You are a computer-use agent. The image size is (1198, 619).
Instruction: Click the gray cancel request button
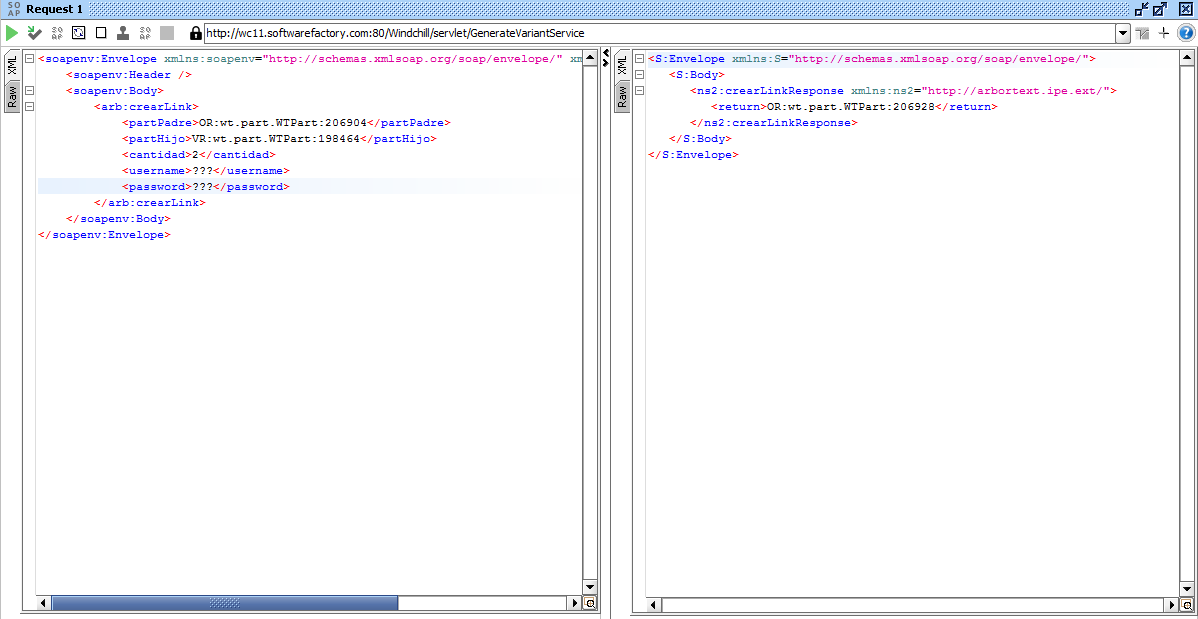tap(167, 33)
